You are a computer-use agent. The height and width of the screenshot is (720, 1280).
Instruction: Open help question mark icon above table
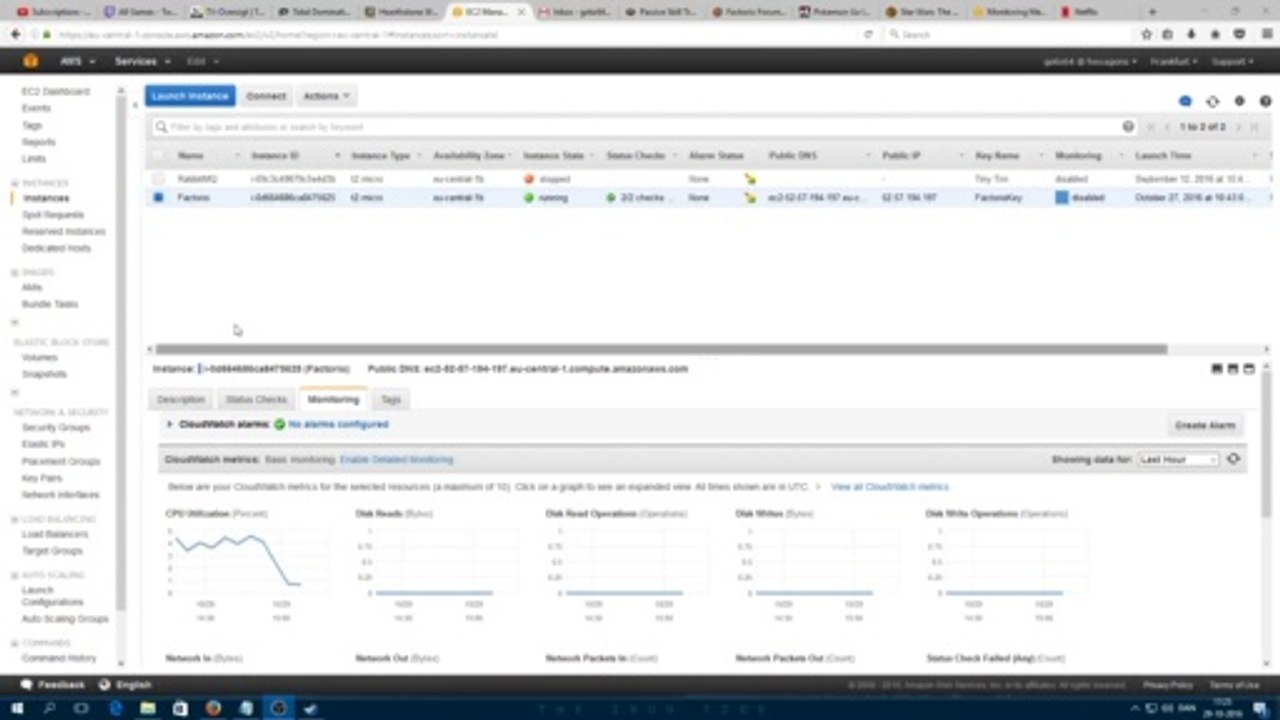pos(1265,101)
